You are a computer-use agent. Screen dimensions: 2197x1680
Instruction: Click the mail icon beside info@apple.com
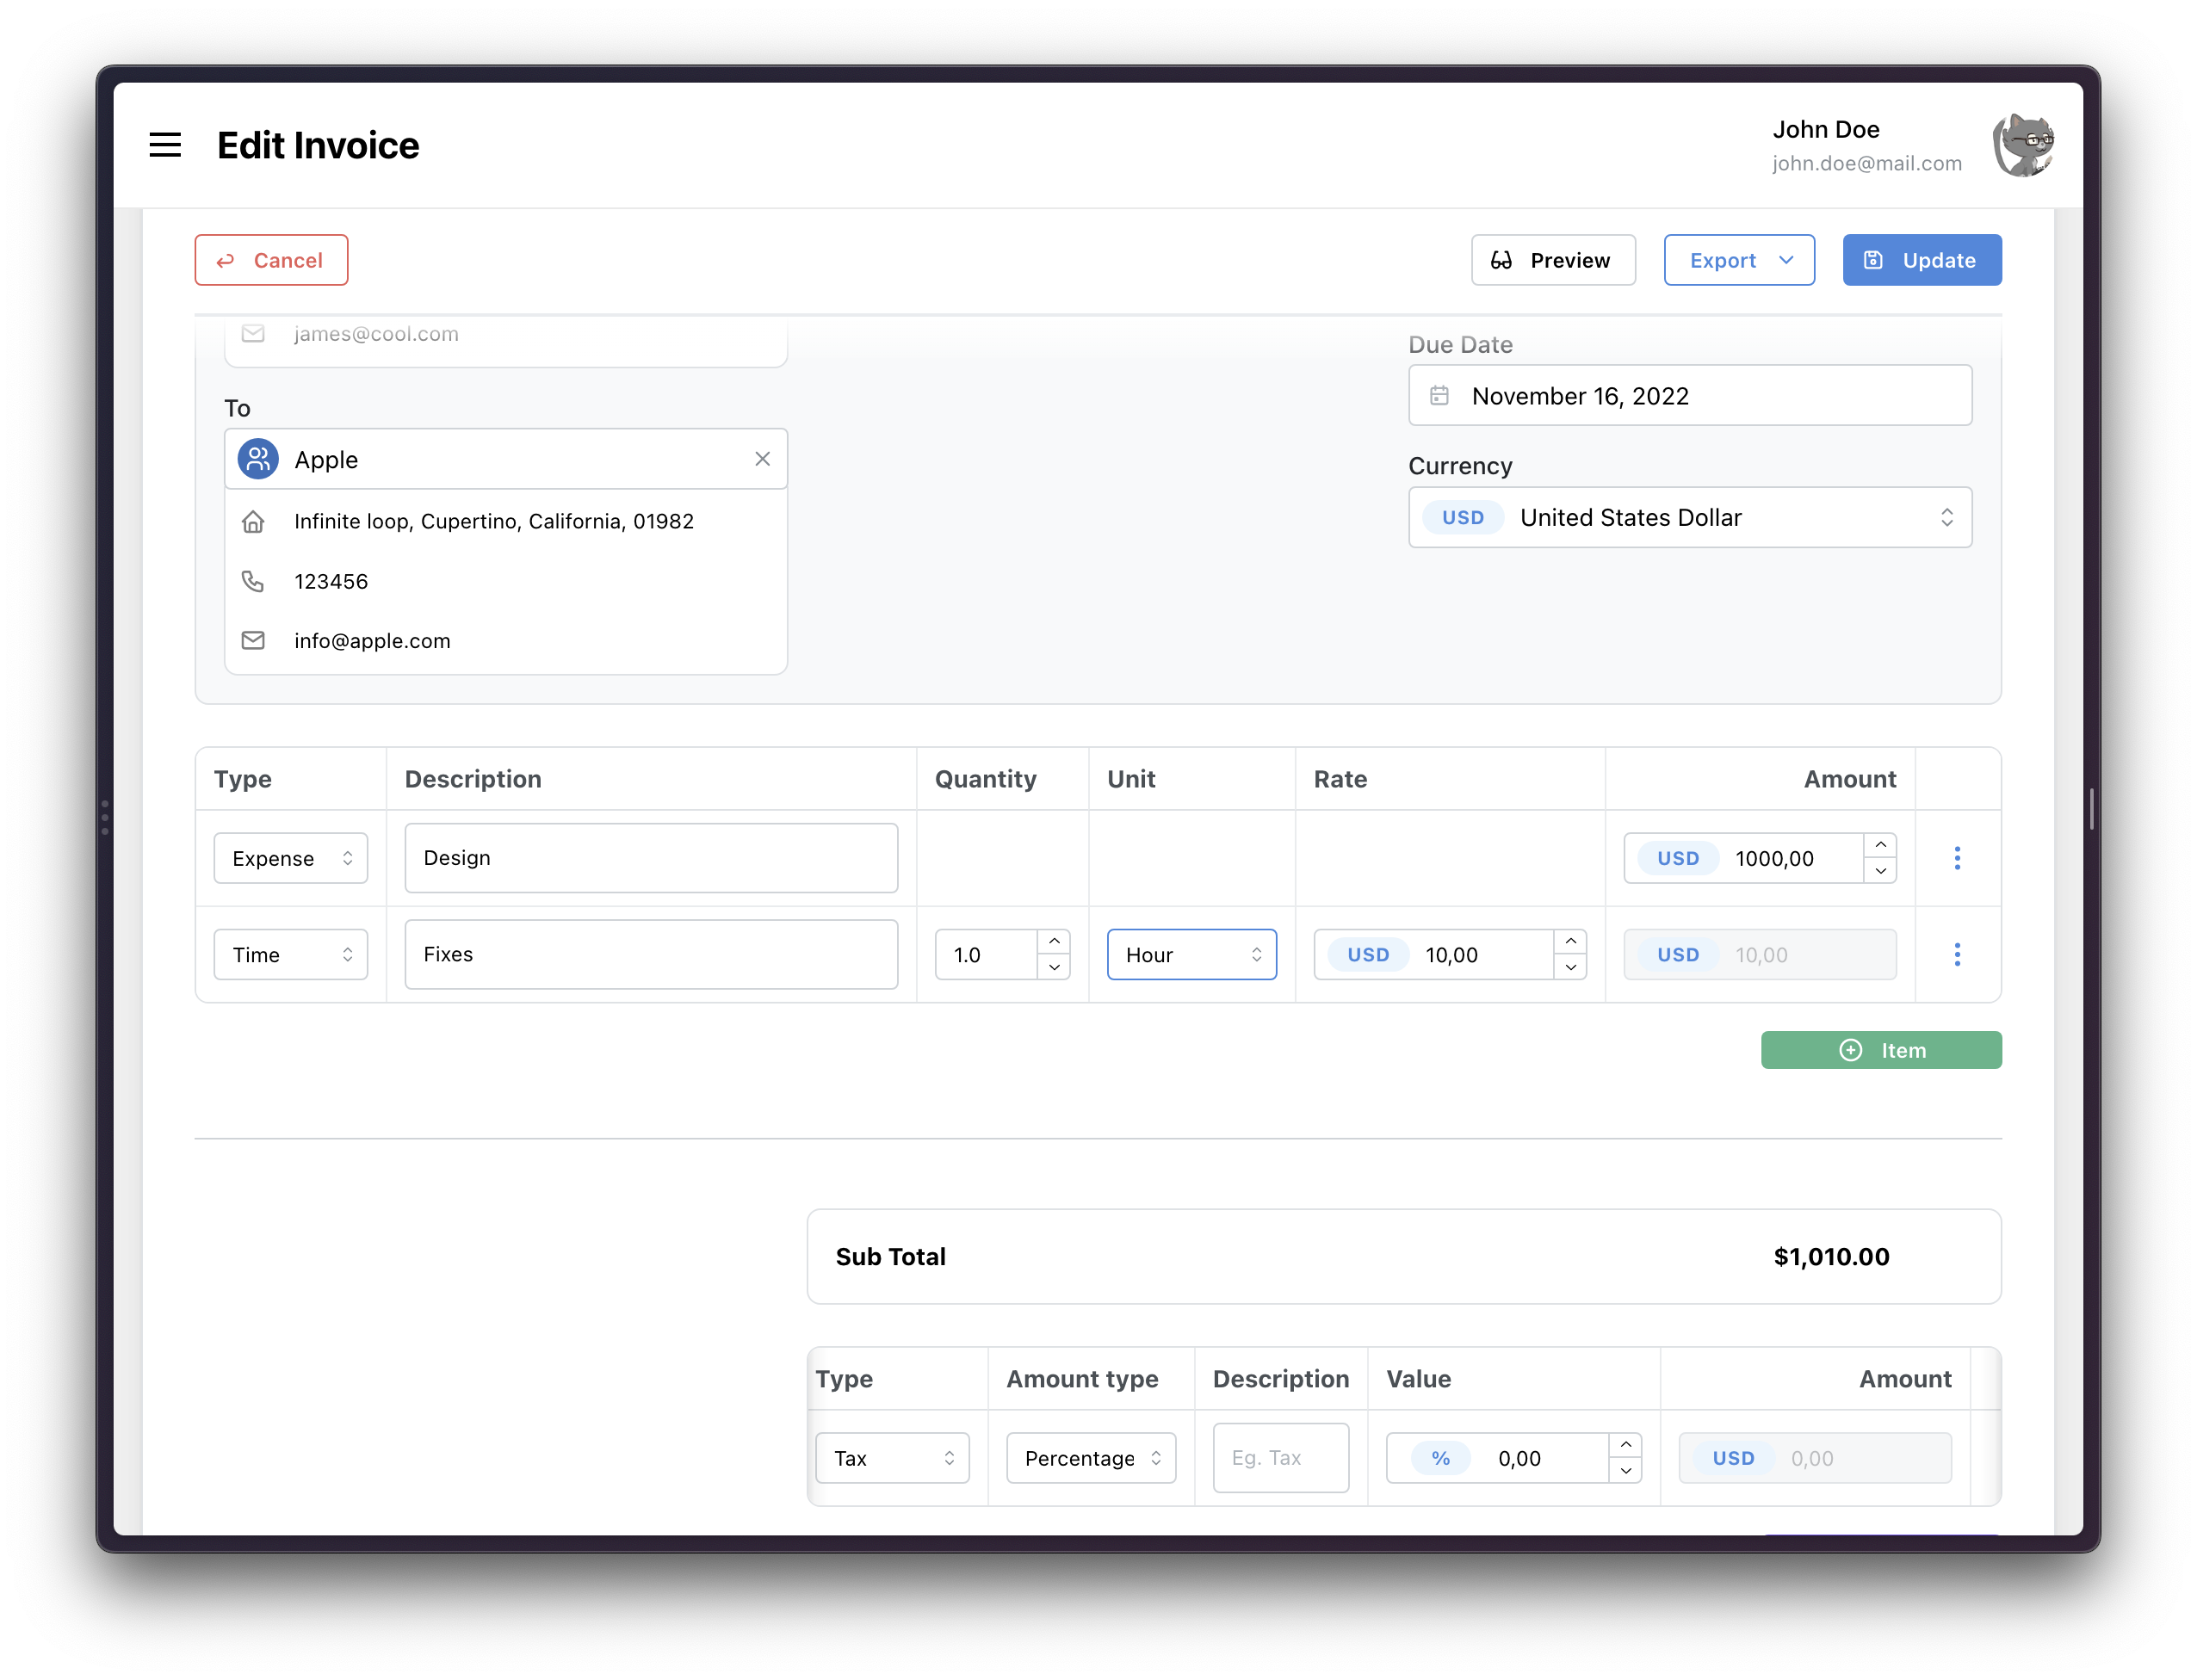point(253,640)
